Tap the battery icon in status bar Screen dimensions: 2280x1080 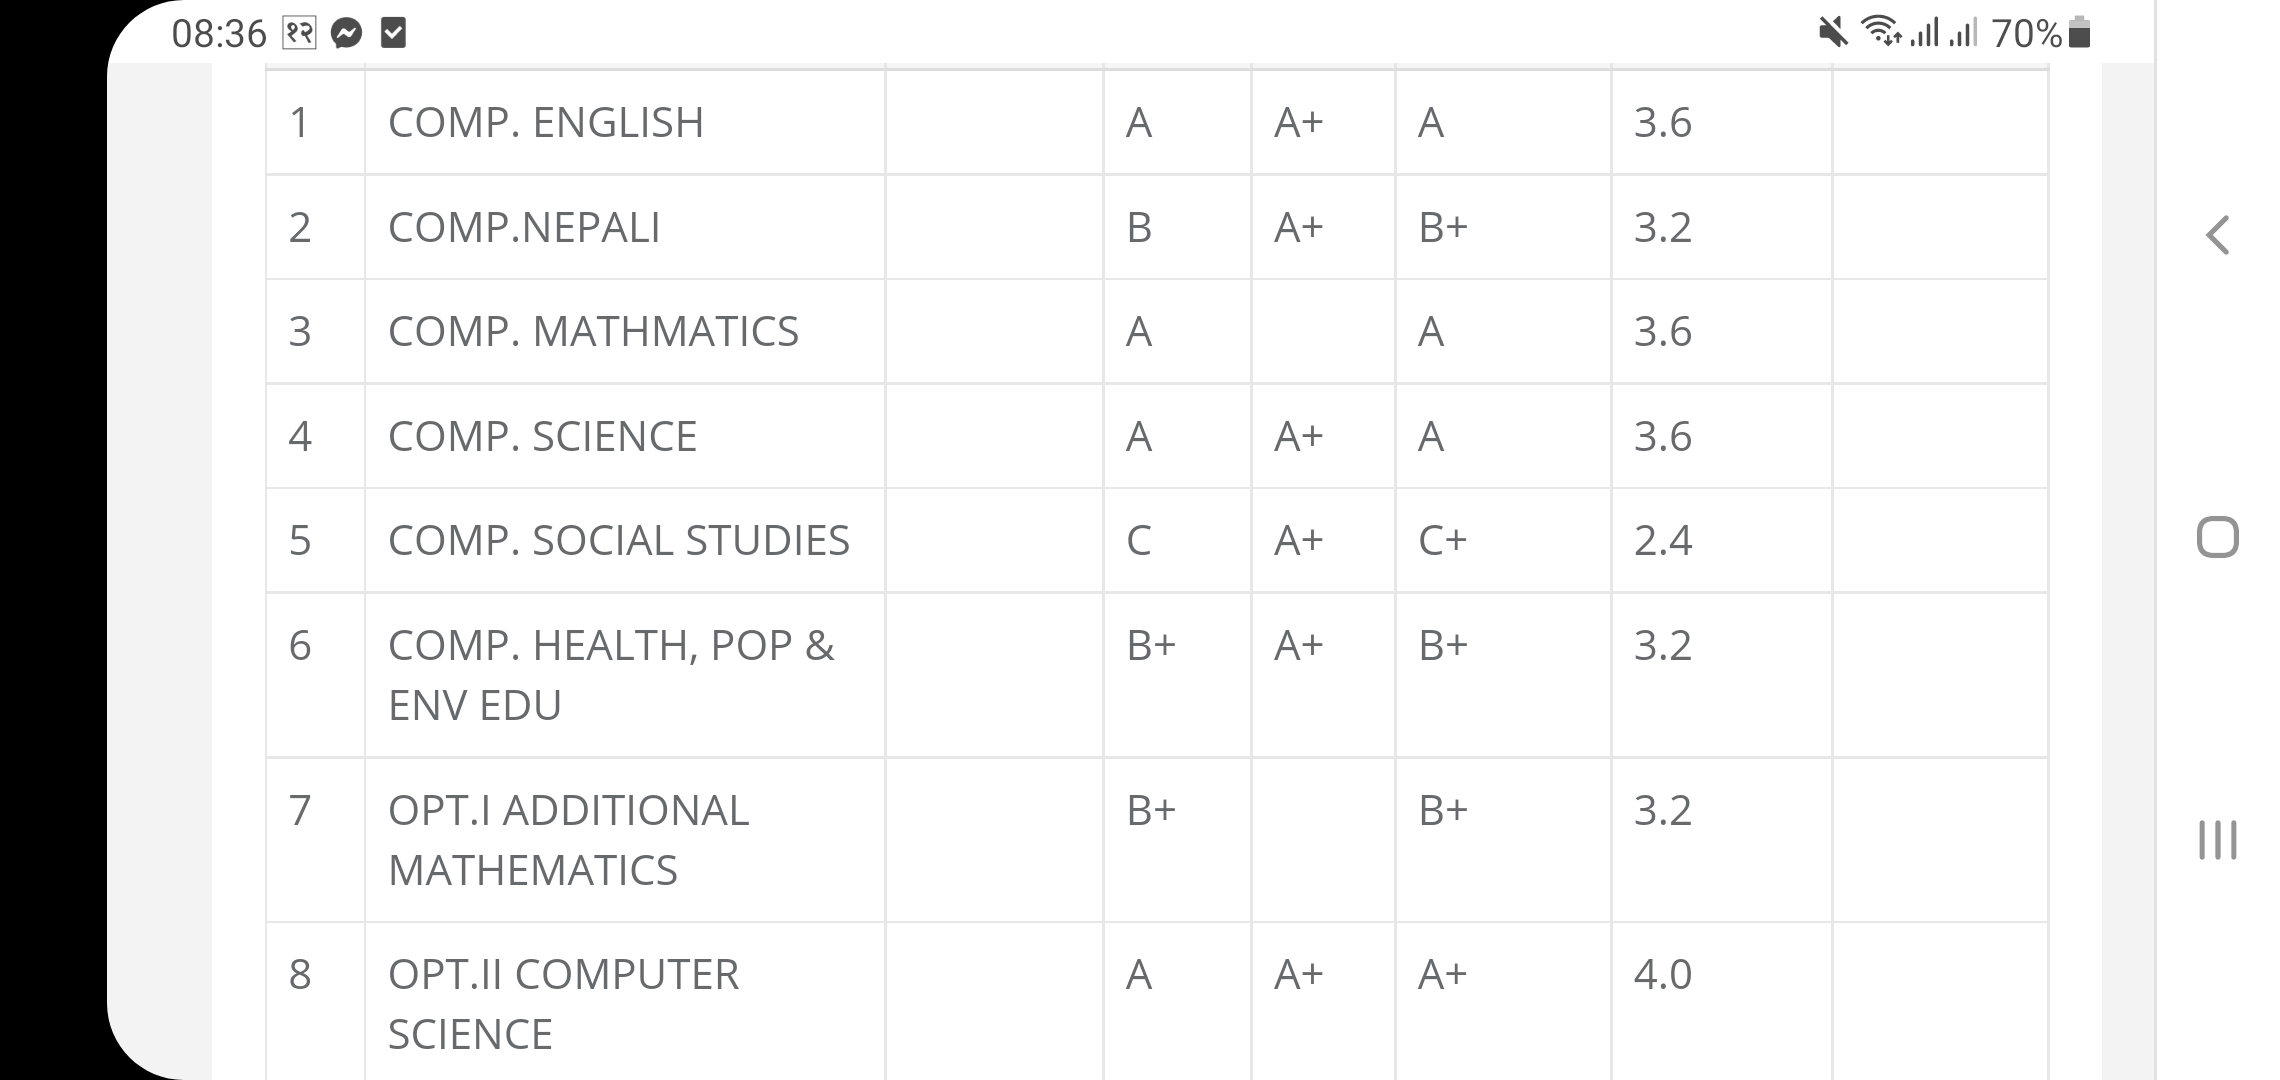click(2079, 33)
